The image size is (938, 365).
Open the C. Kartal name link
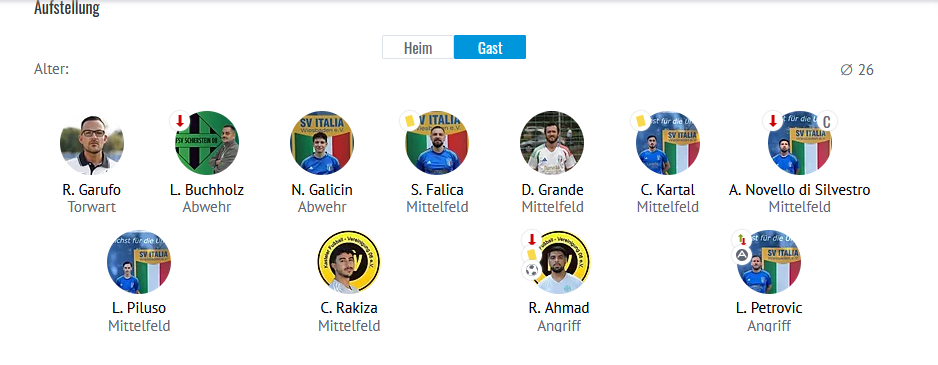tap(668, 190)
